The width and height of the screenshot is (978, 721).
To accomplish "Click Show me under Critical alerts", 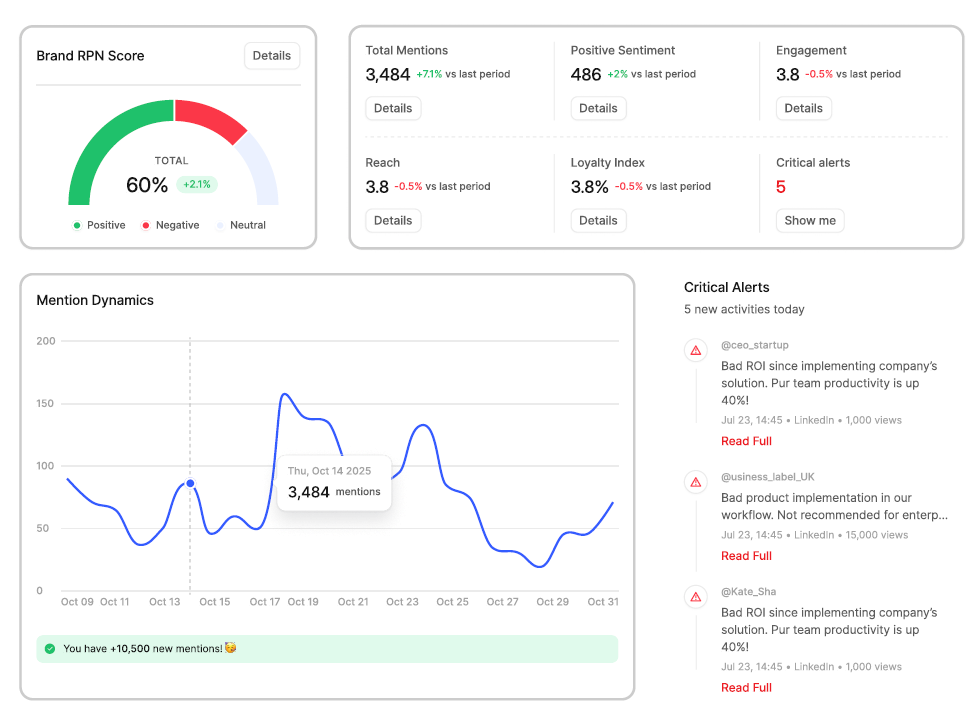I will click(810, 220).
